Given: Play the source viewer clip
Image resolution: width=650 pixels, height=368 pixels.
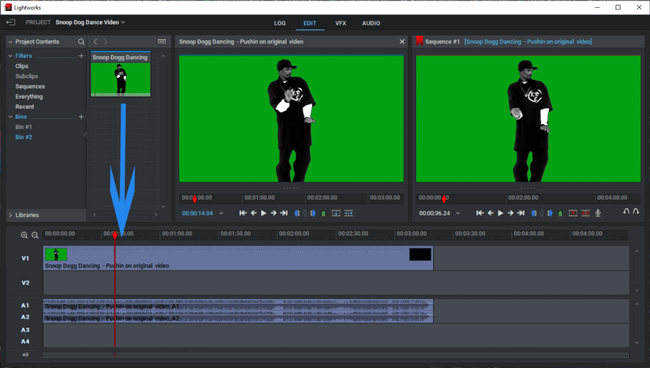Looking at the screenshot, I should [x=264, y=213].
